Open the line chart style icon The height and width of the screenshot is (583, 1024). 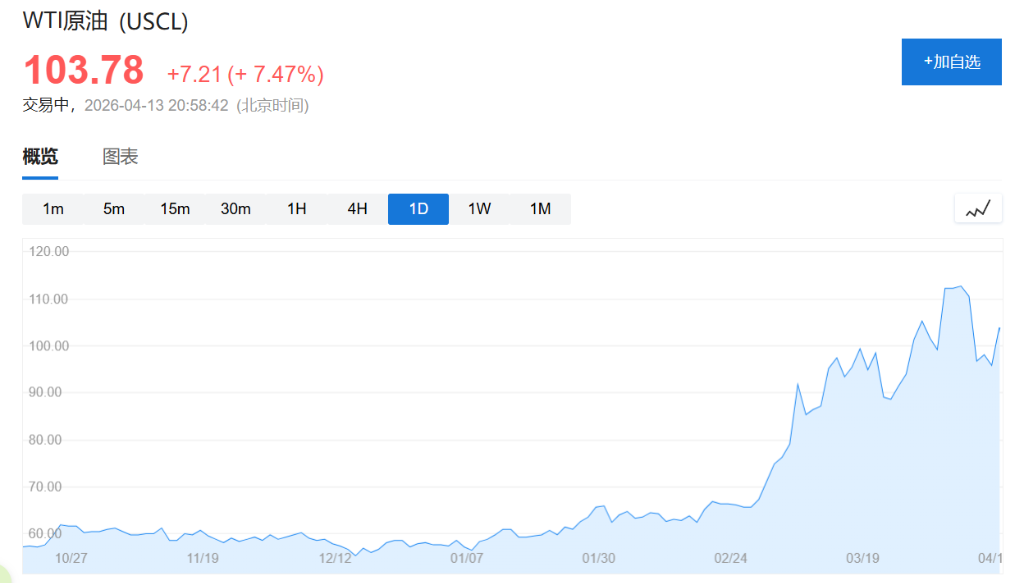coord(977,209)
